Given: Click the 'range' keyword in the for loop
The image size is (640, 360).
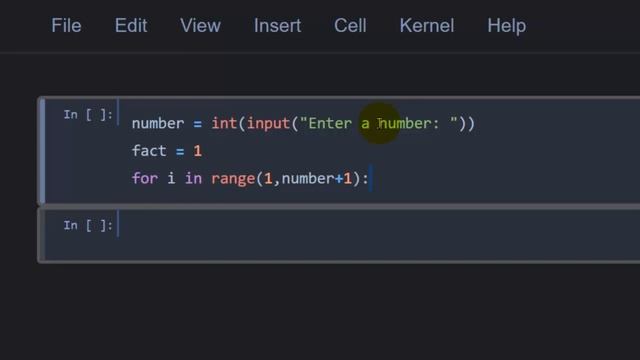Looking at the screenshot, I should coord(233,179).
